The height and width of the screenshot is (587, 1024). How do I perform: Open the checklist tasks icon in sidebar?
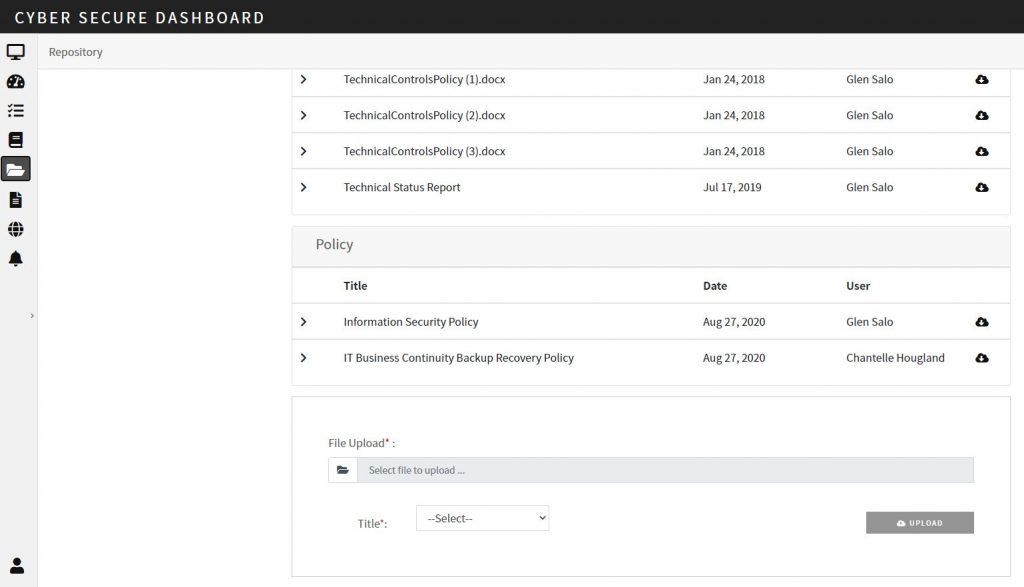coord(16,110)
